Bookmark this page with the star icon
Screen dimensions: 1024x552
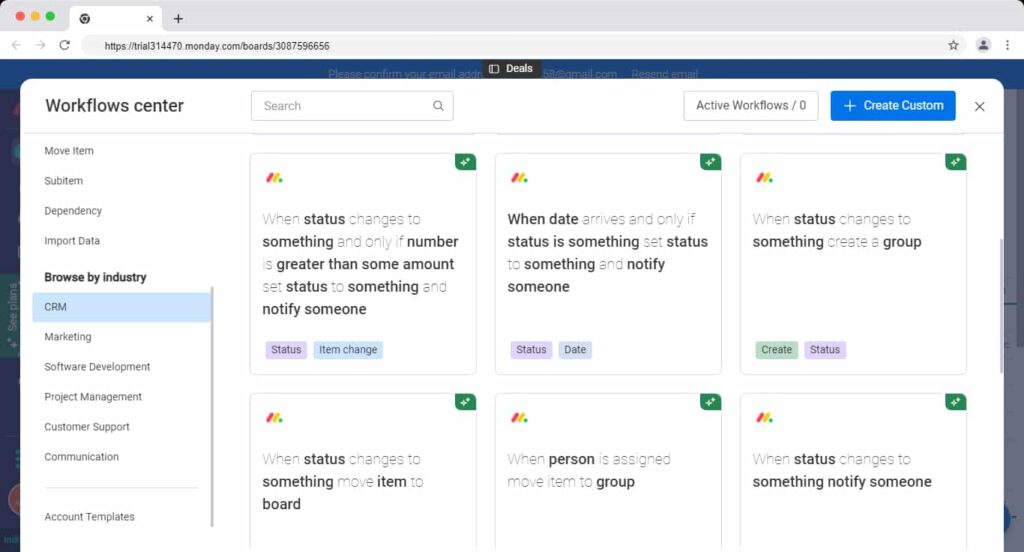click(953, 45)
